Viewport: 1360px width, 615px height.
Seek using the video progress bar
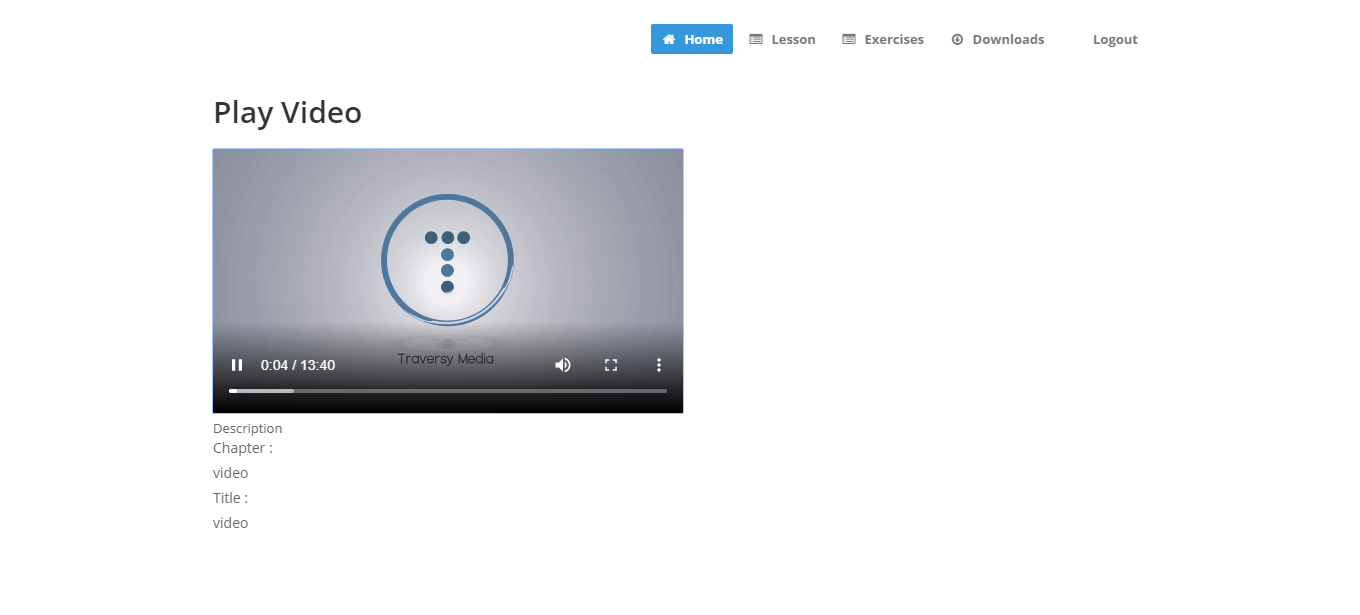[x=447, y=390]
